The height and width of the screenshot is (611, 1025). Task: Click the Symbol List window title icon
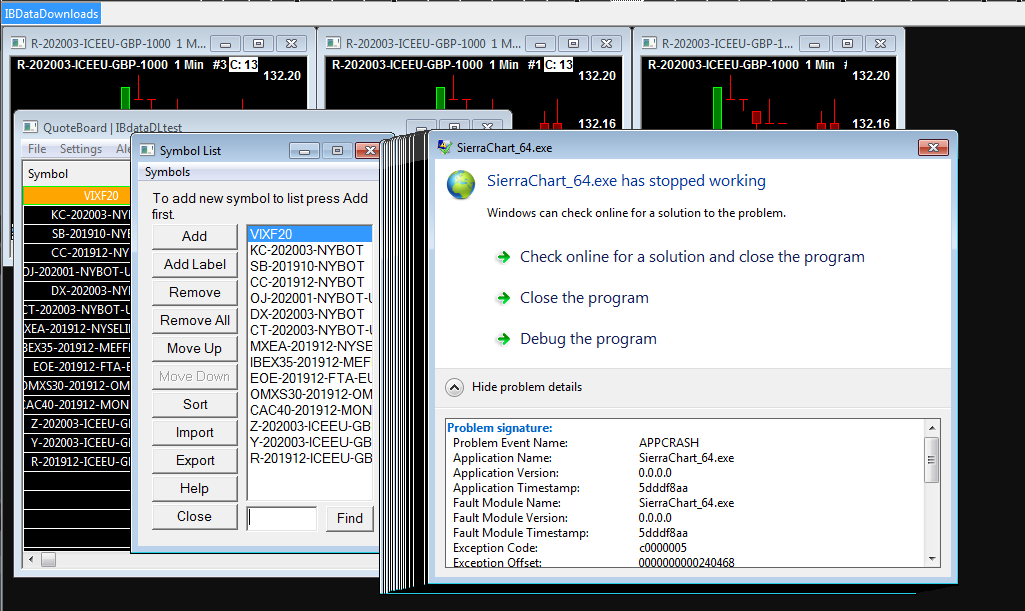coord(147,150)
